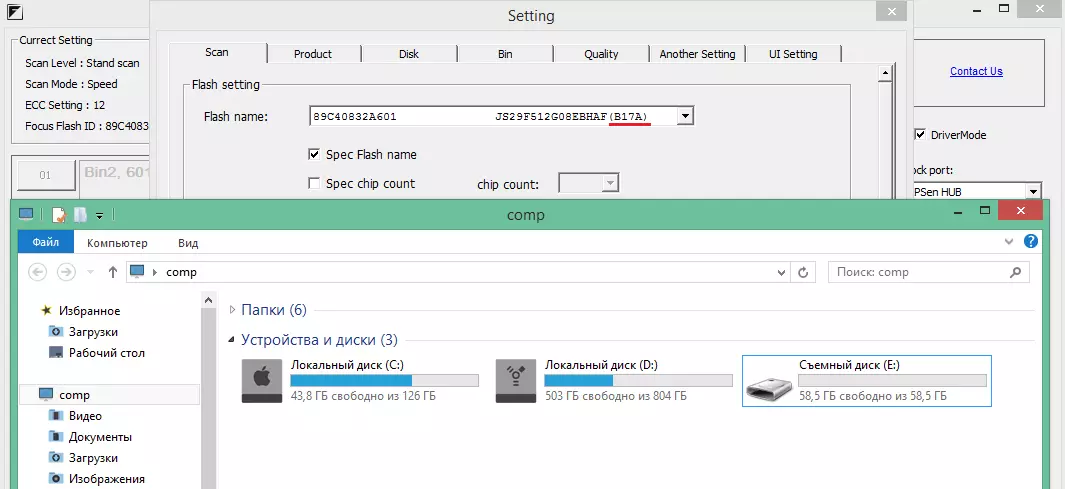1065x489 pixels.
Task: Enable the Spec chip count checkbox
Action: (x=315, y=184)
